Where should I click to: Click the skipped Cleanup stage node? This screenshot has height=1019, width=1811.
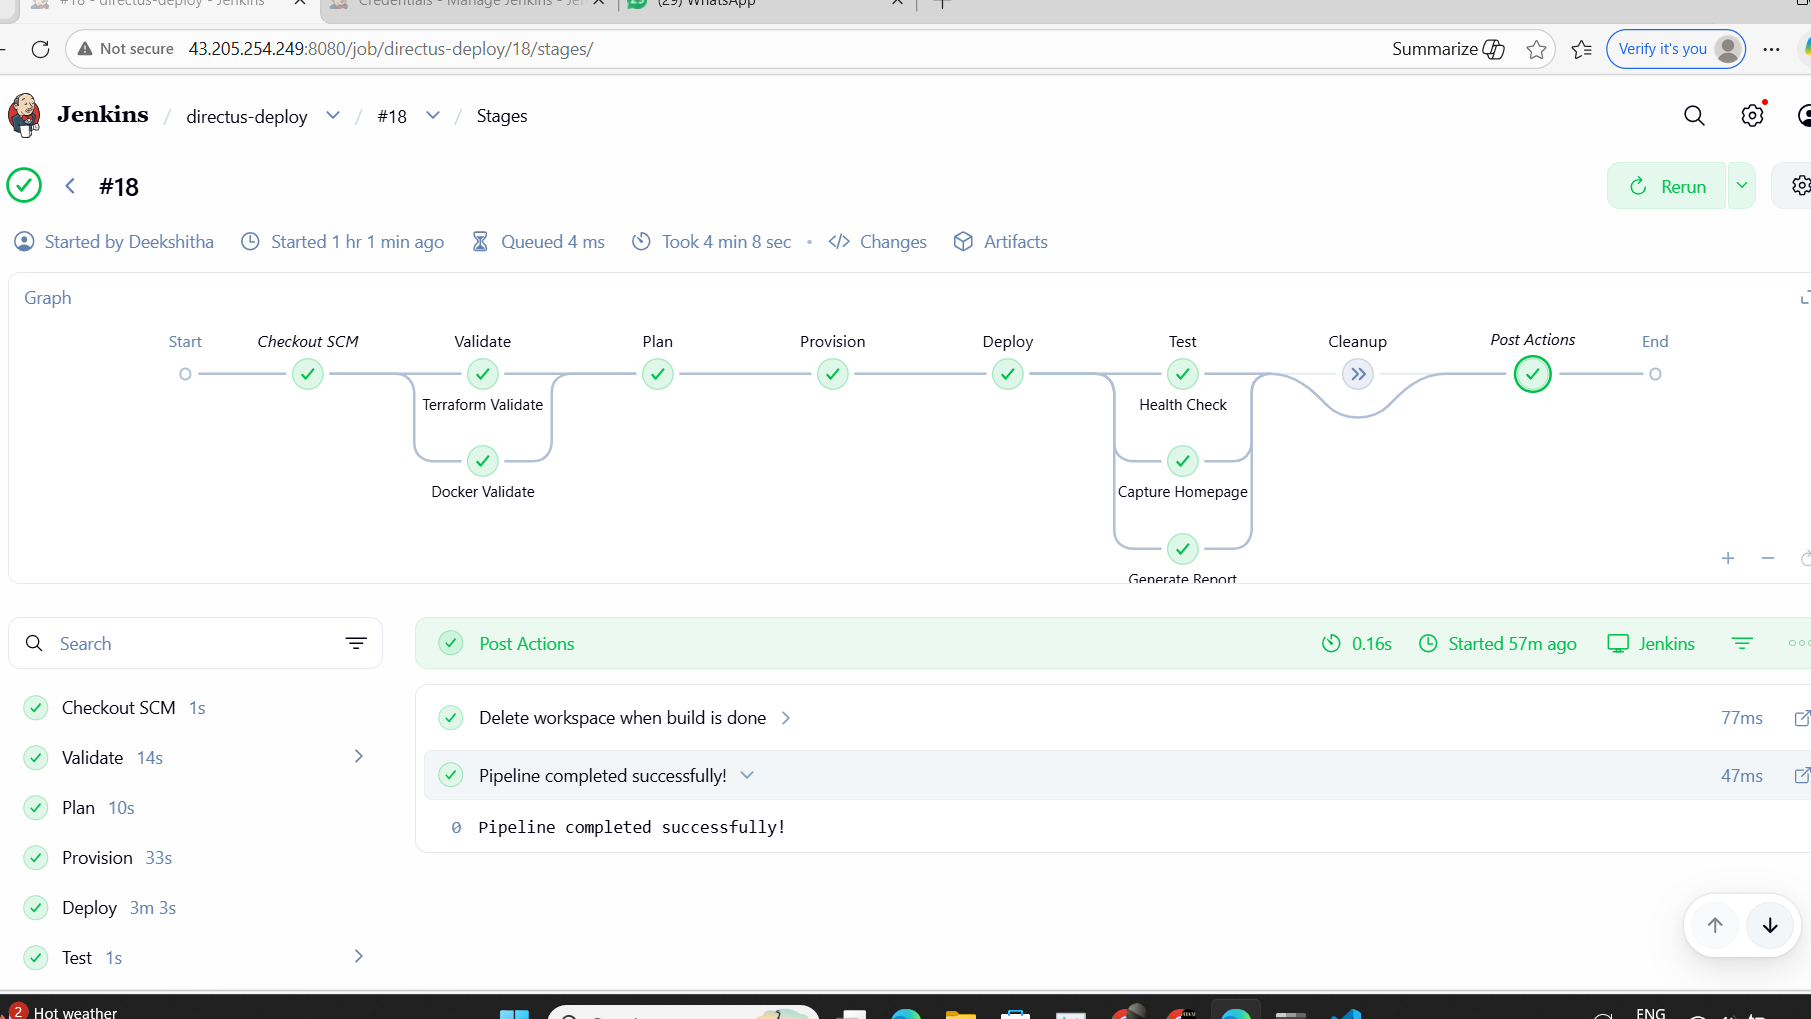pyautogui.click(x=1357, y=374)
